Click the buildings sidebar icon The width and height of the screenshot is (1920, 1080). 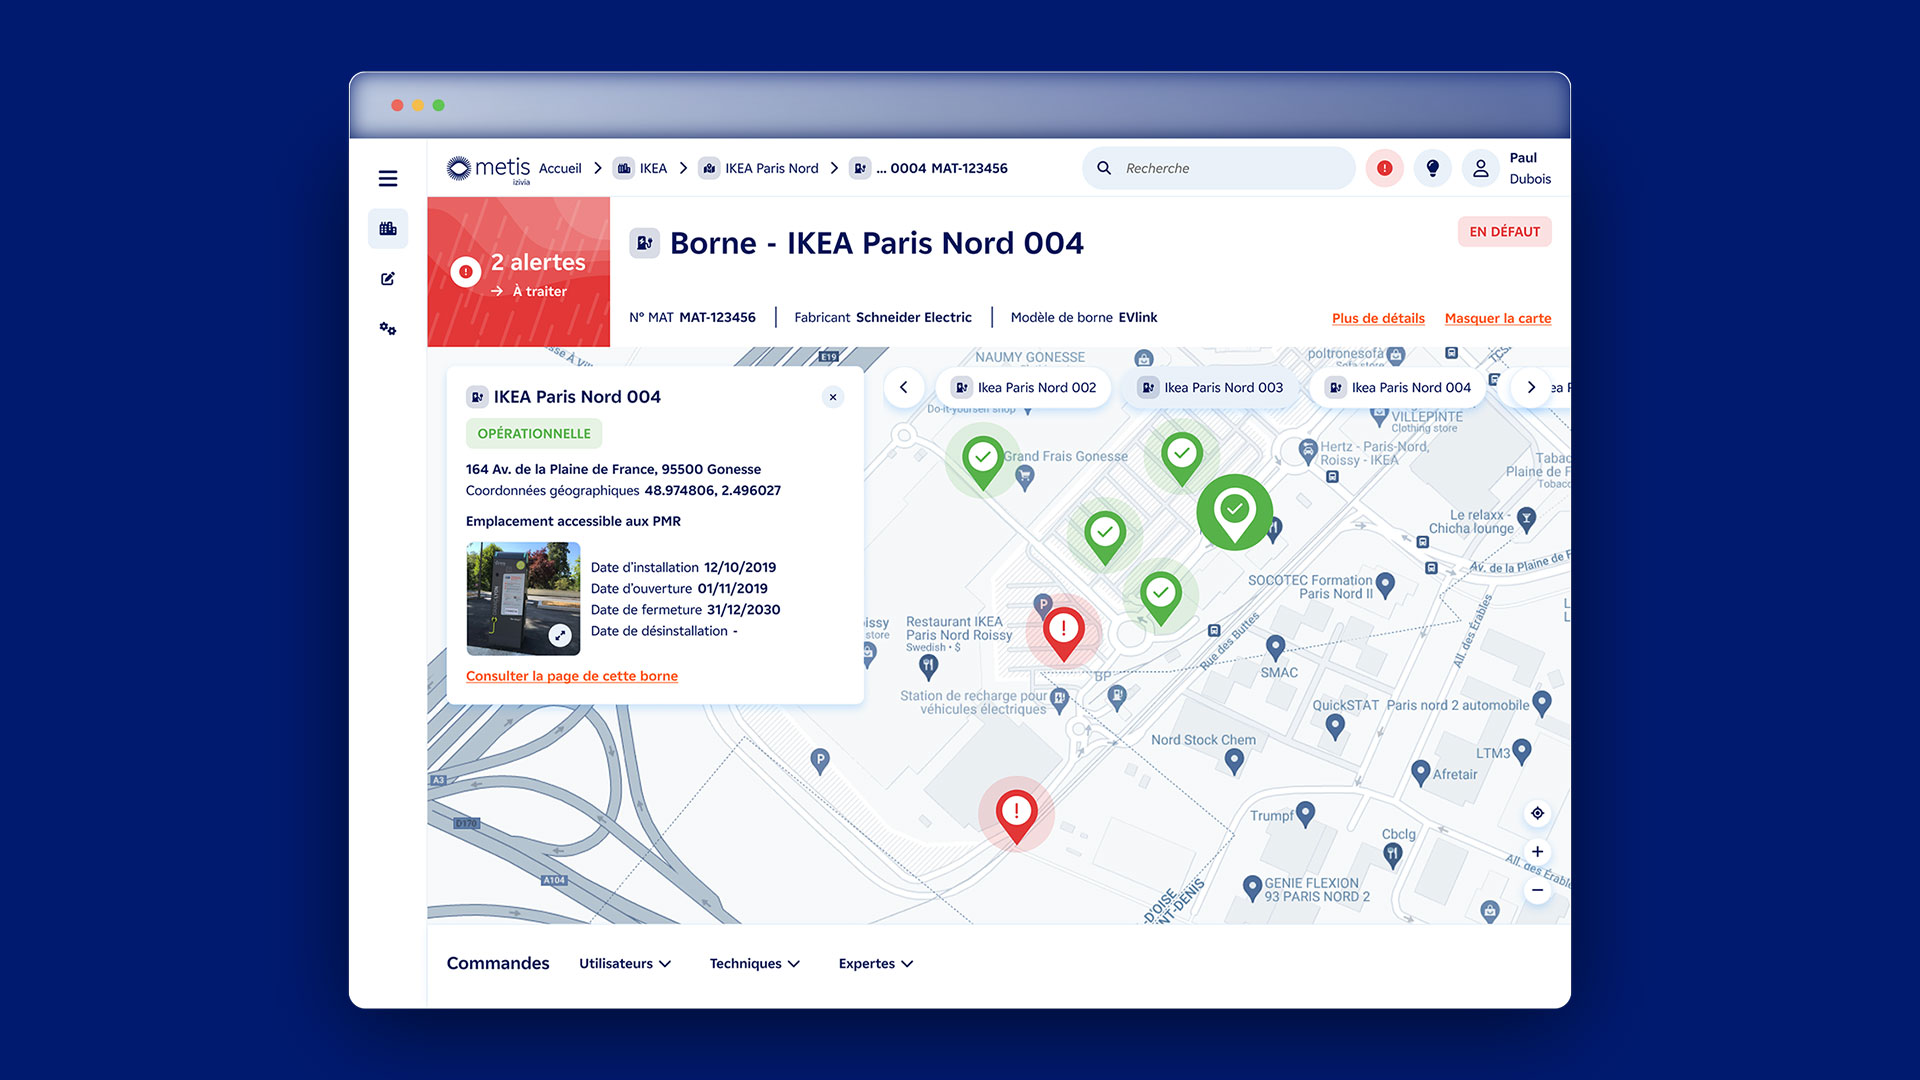(x=388, y=229)
